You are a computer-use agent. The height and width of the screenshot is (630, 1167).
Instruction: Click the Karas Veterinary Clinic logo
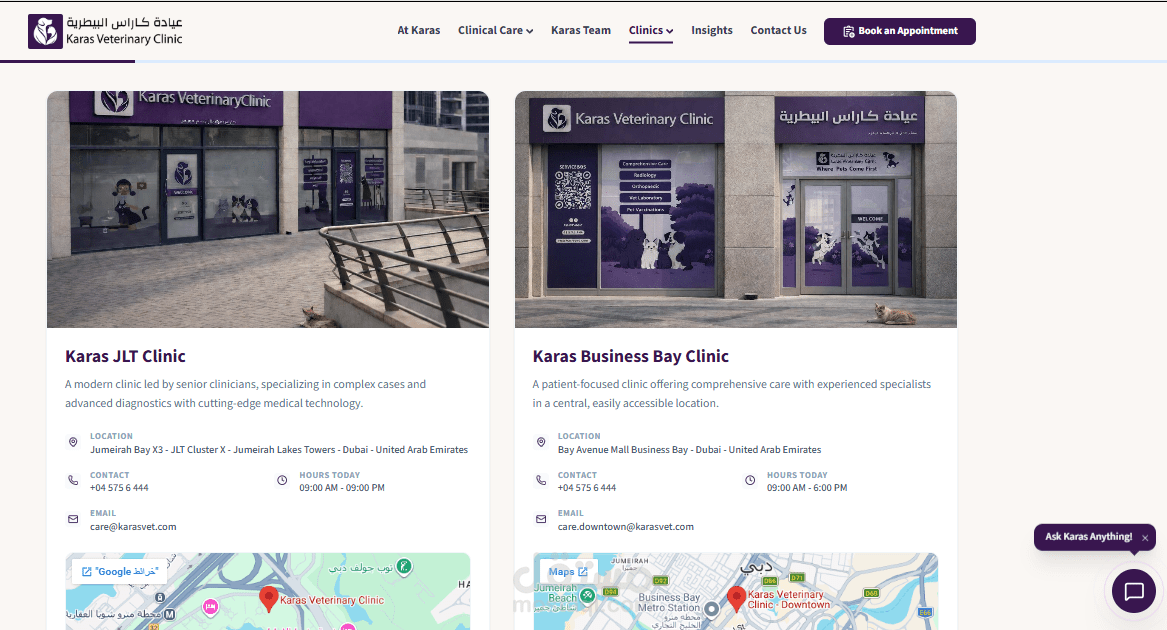[x=105, y=31]
